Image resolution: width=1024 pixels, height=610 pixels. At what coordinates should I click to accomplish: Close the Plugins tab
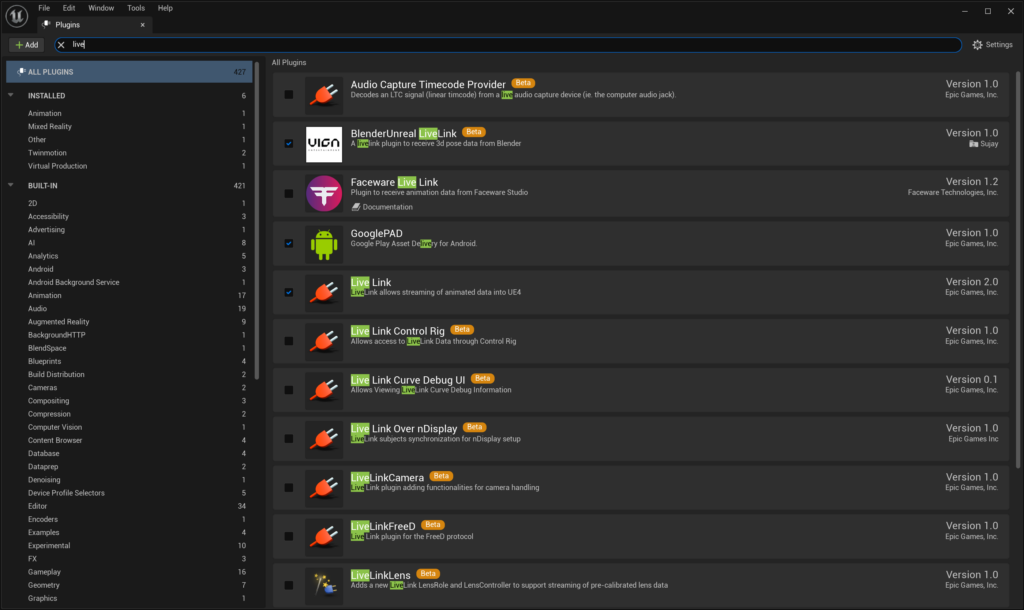[x=142, y=25]
